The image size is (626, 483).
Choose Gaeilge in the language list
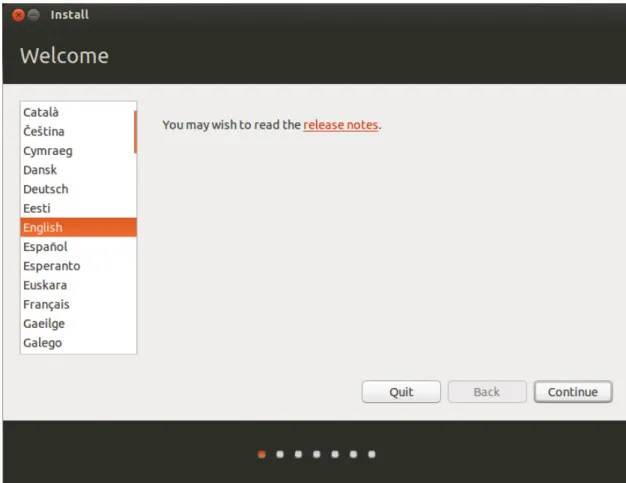tap(78, 323)
